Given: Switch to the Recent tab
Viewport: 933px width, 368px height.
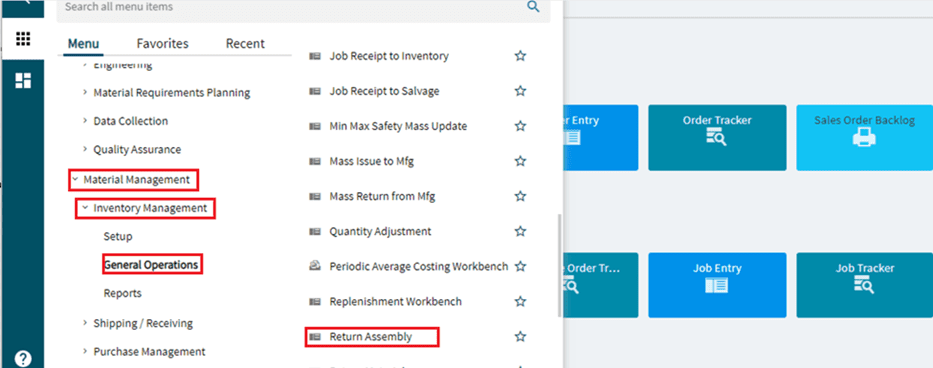Looking at the screenshot, I should click(245, 43).
